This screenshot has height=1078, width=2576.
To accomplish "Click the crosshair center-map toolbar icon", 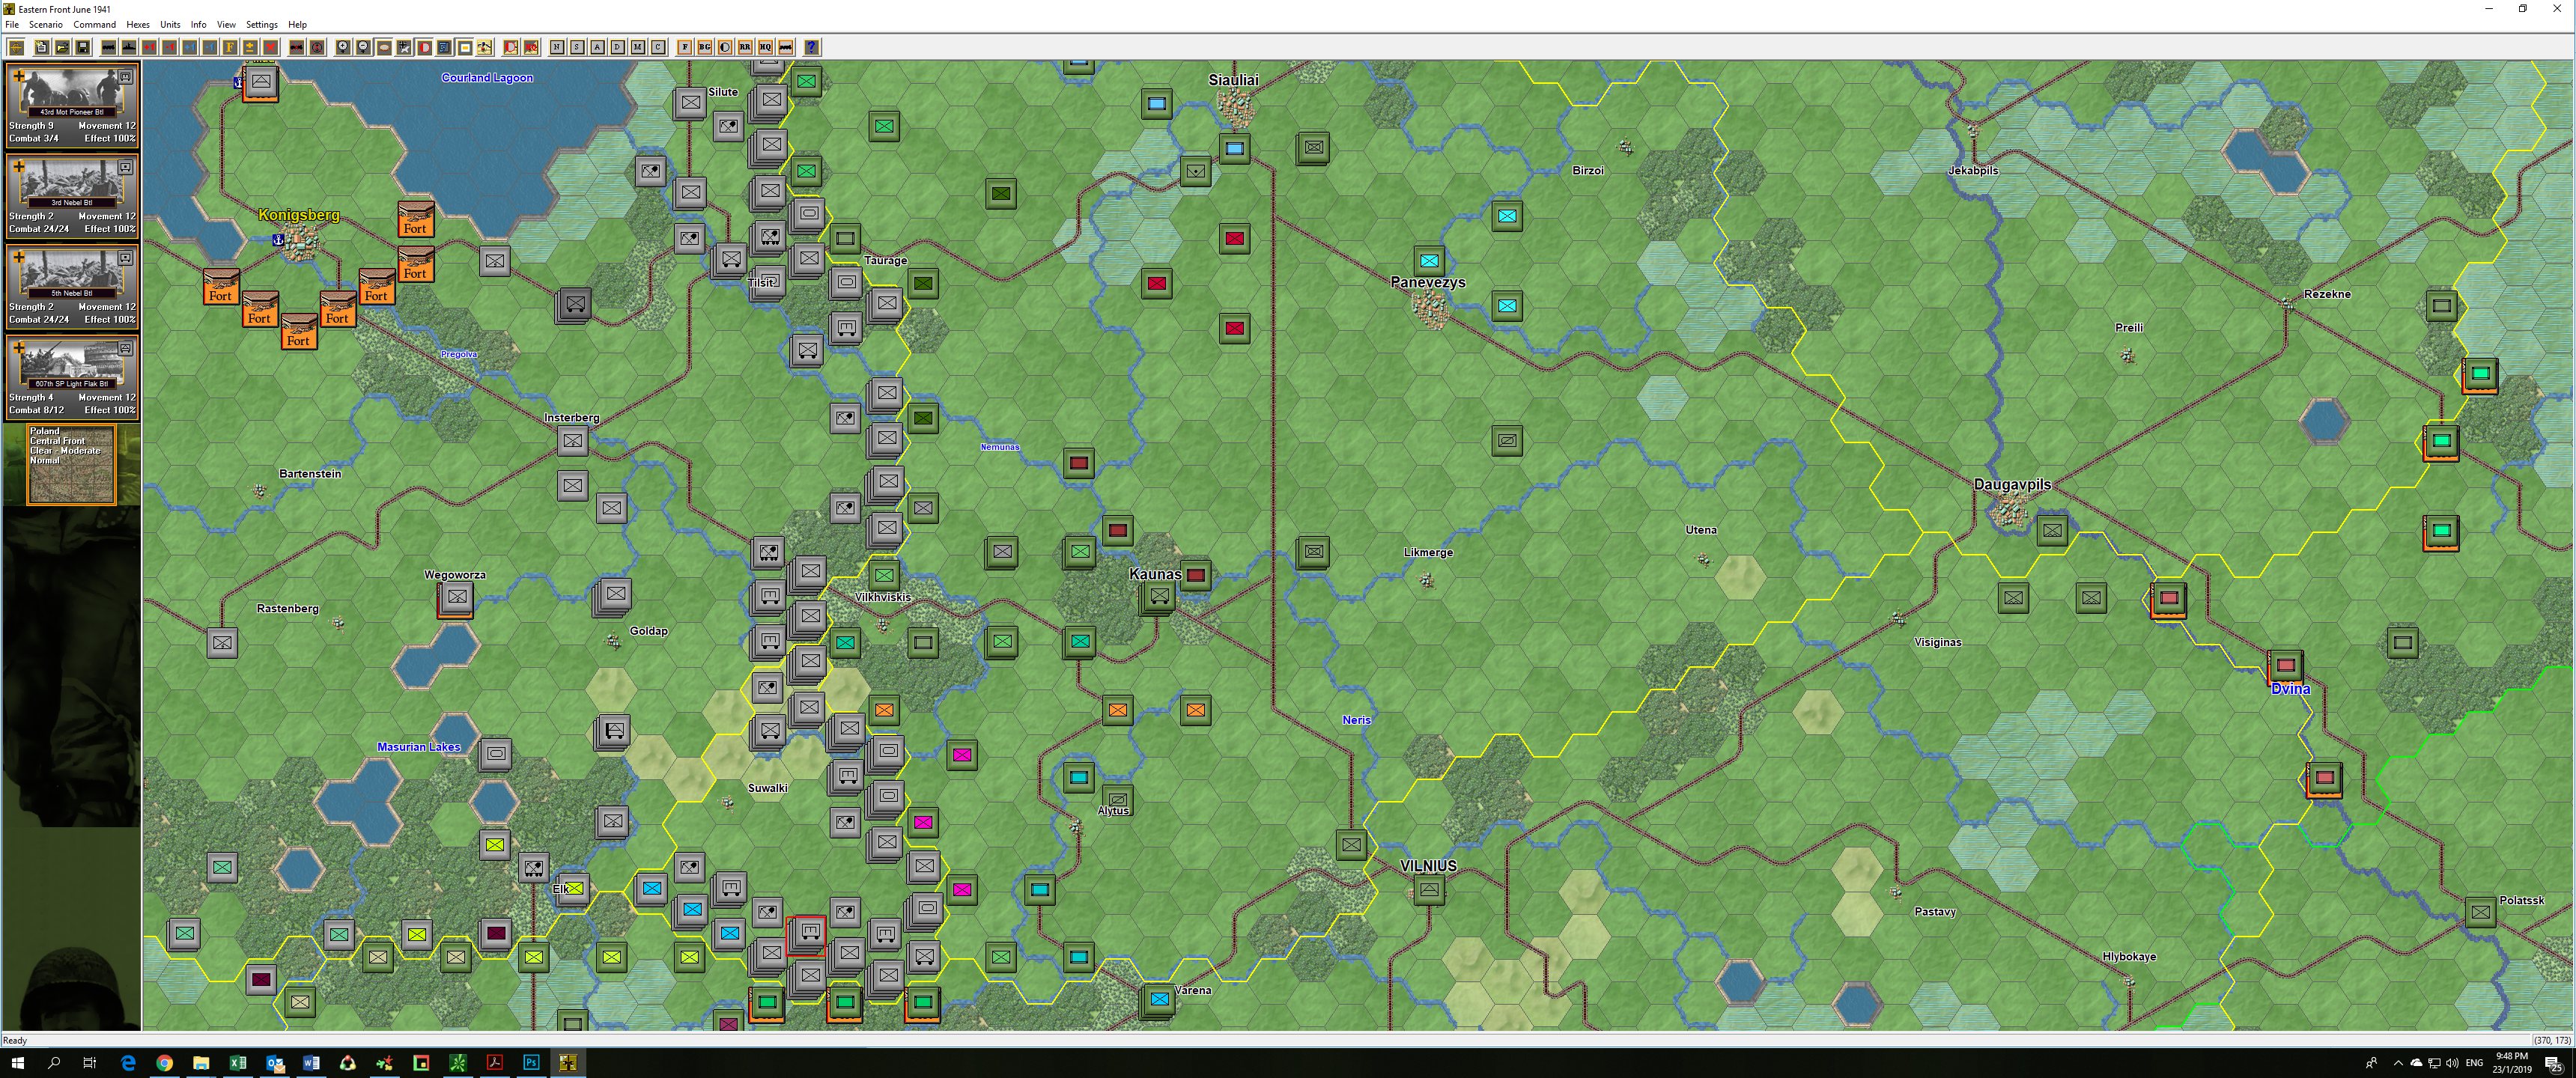I will coord(16,47).
